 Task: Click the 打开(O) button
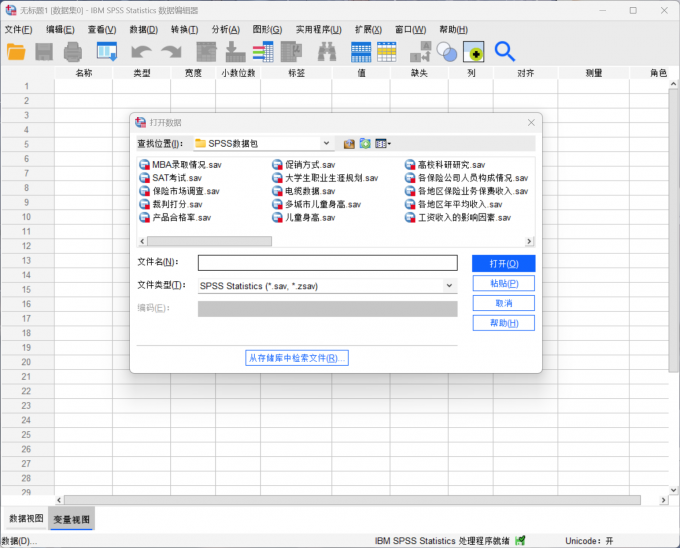coord(503,264)
